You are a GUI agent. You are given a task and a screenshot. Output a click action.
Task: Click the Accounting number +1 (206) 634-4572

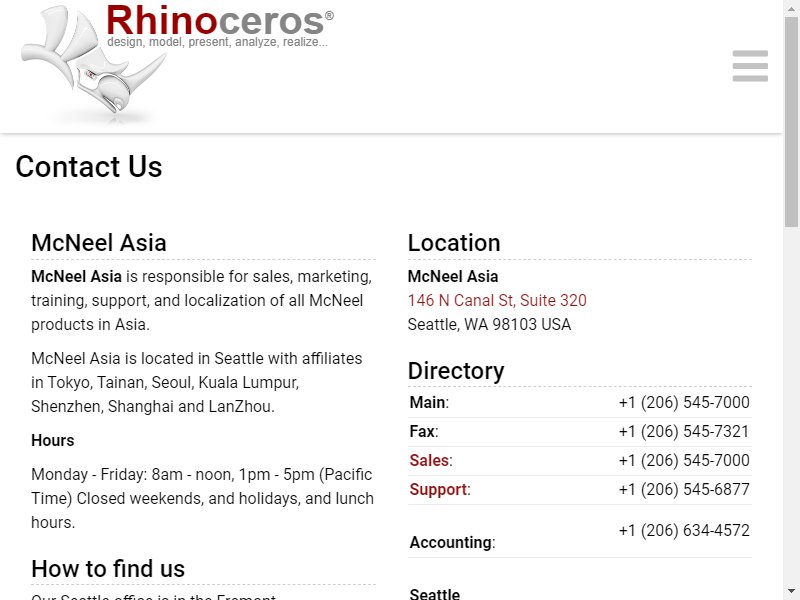click(684, 531)
